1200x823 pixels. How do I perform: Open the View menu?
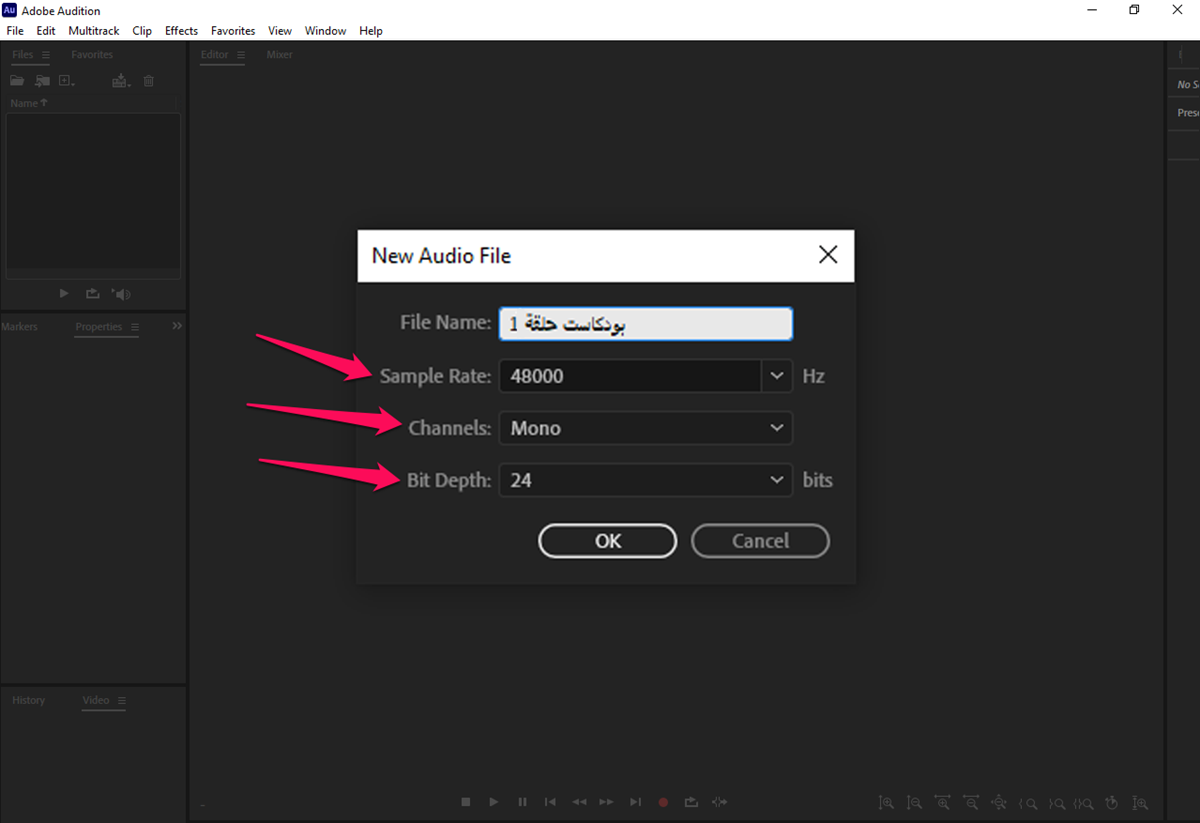click(x=280, y=31)
